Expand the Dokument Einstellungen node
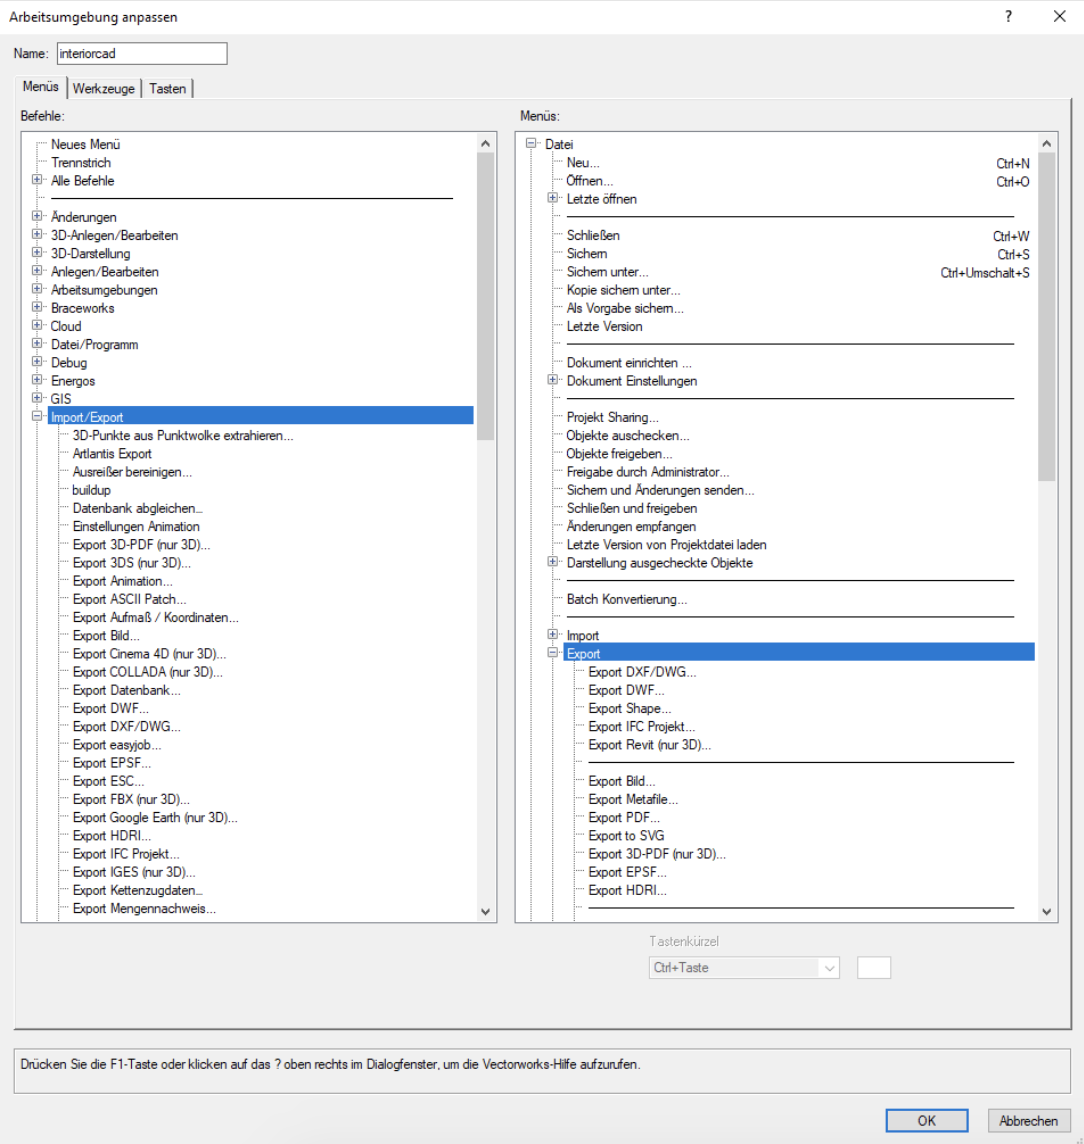The height and width of the screenshot is (1144, 1084). click(552, 380)
